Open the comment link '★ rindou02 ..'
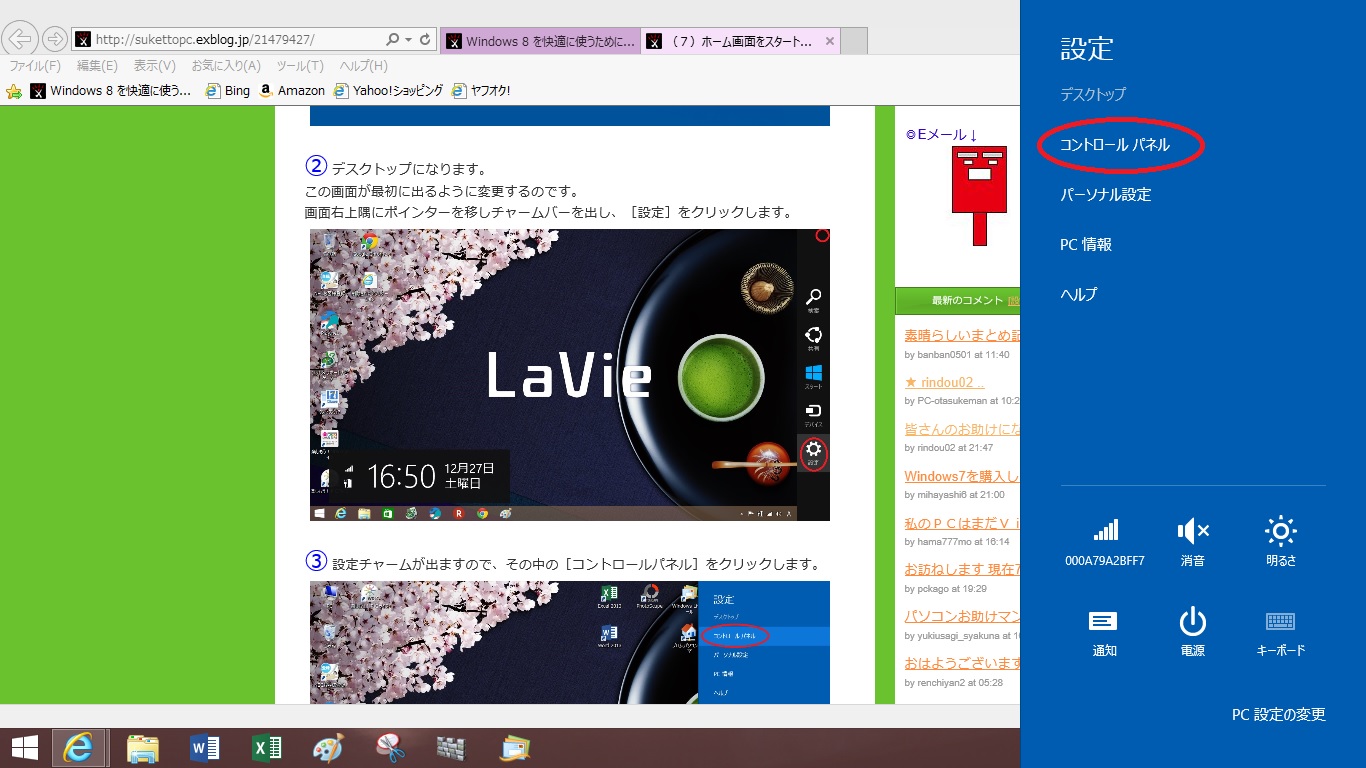 coord(944,382)
